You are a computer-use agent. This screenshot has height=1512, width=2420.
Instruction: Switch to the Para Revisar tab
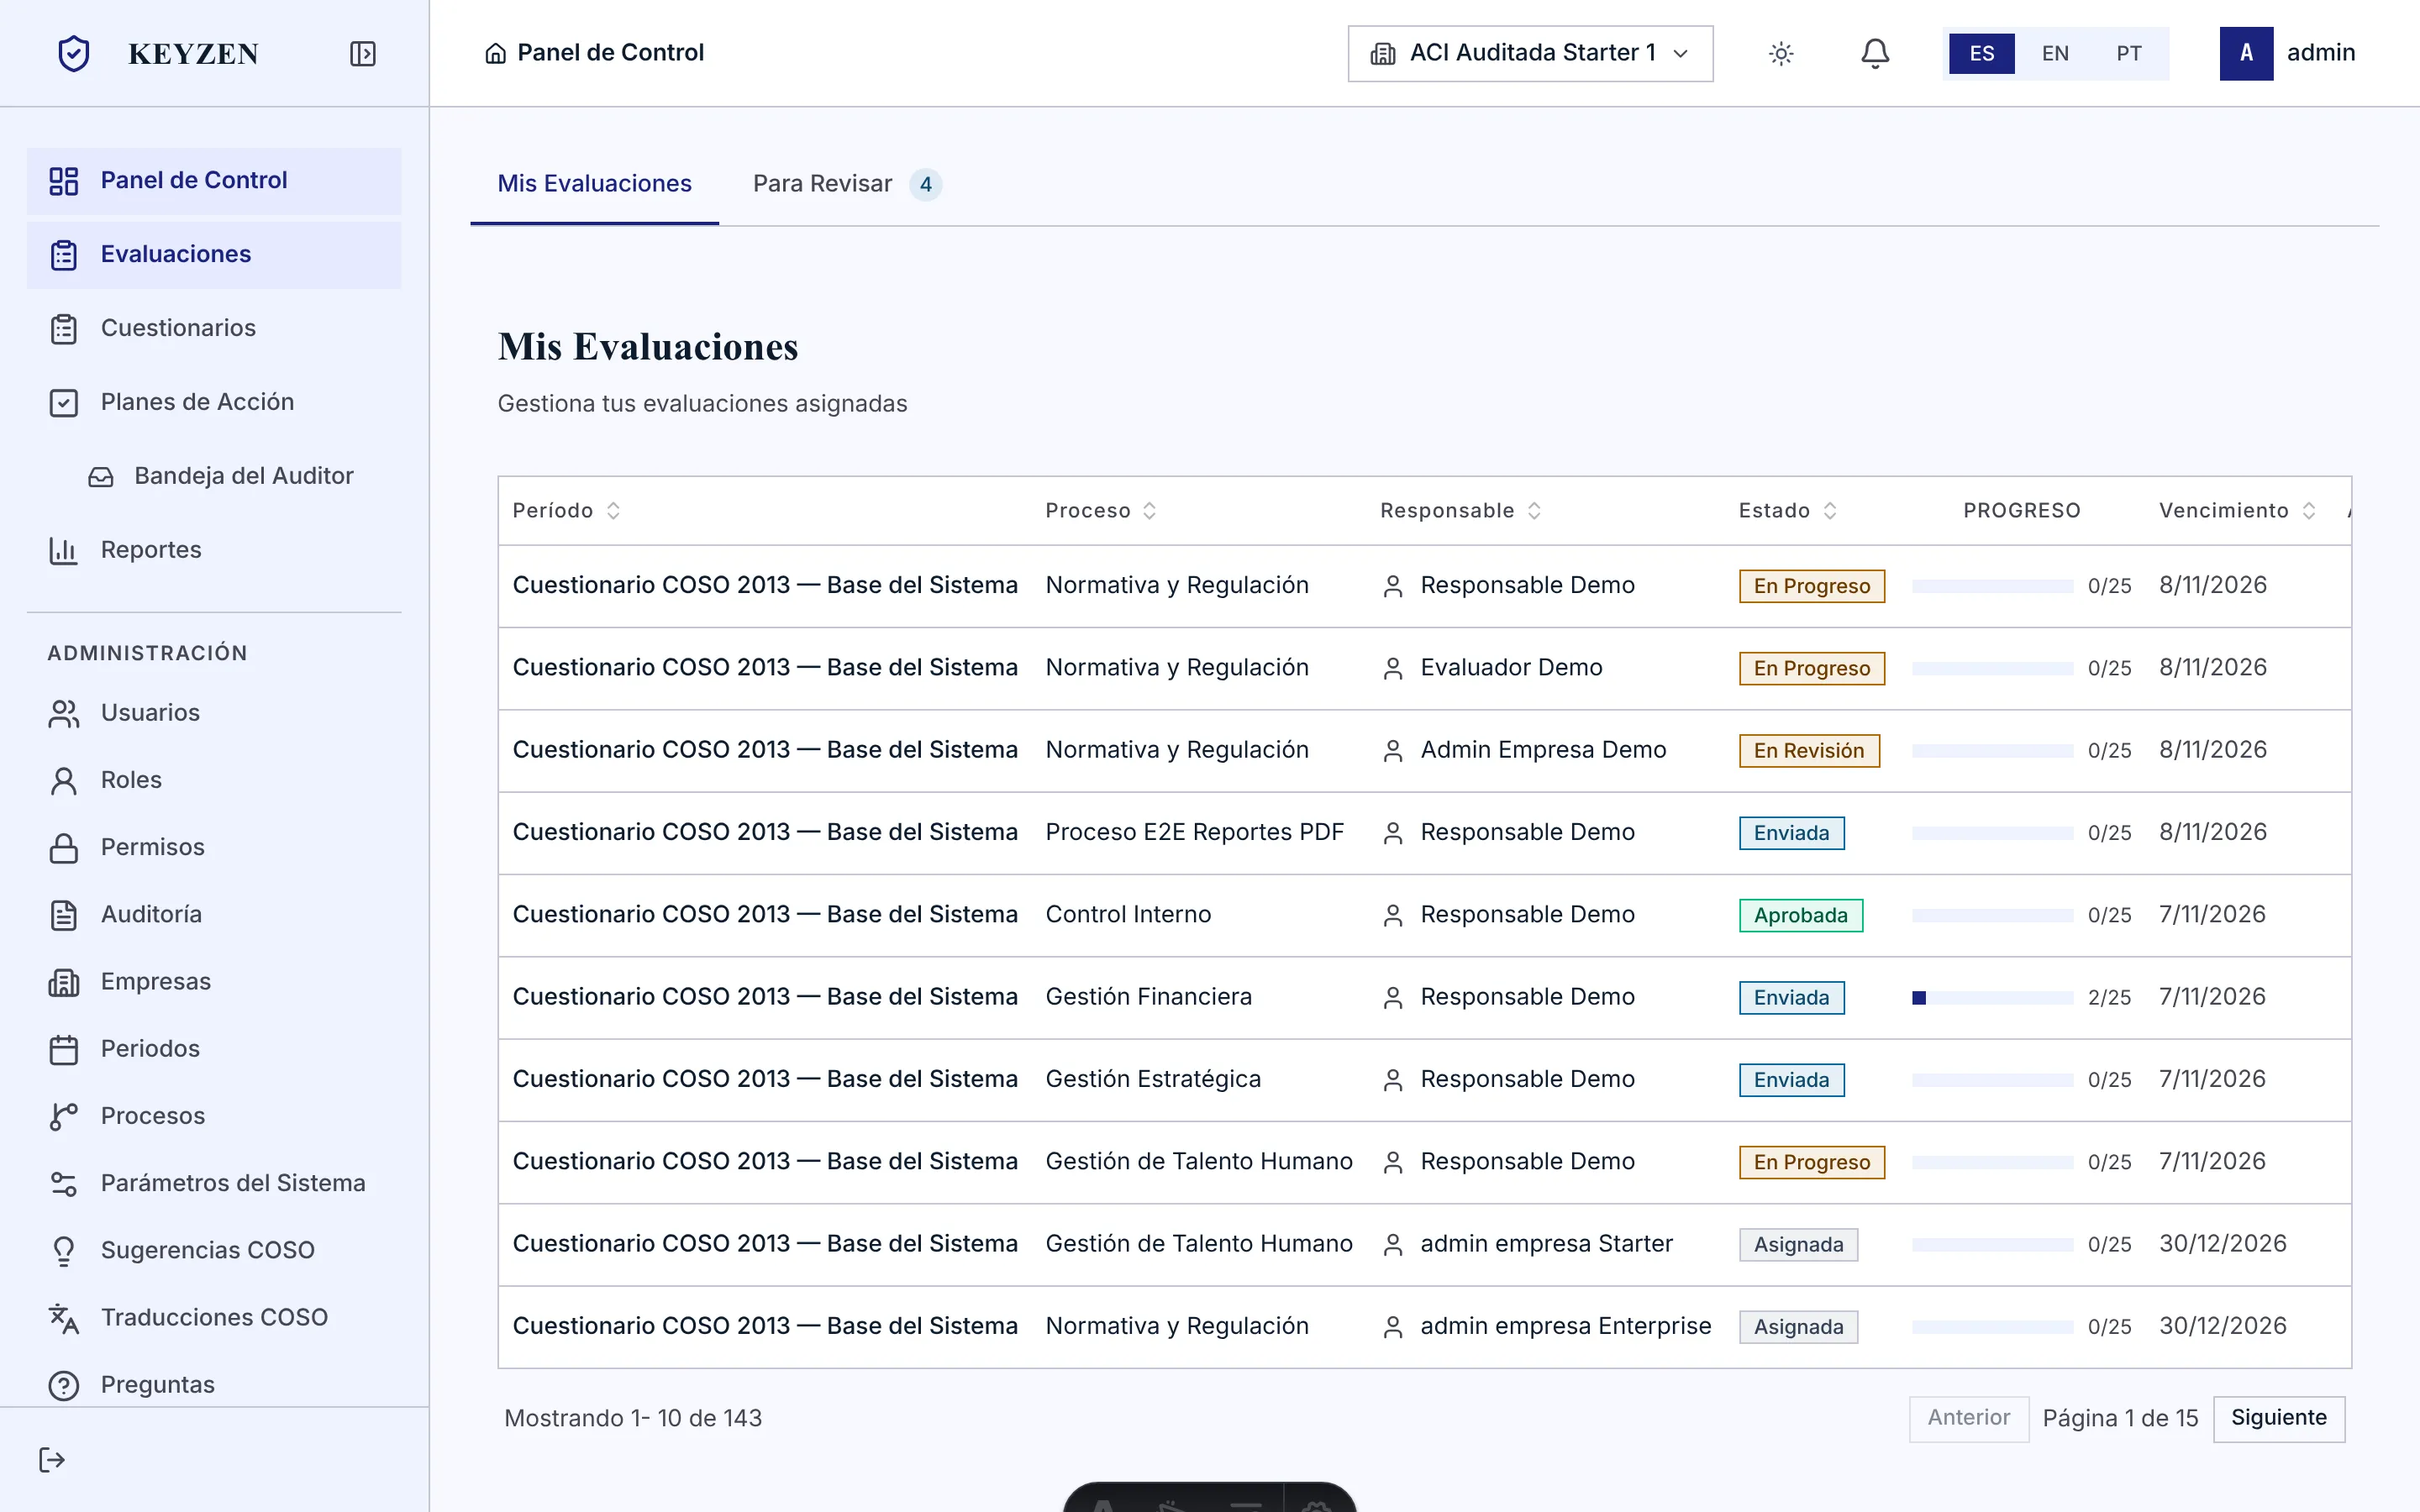846,184
